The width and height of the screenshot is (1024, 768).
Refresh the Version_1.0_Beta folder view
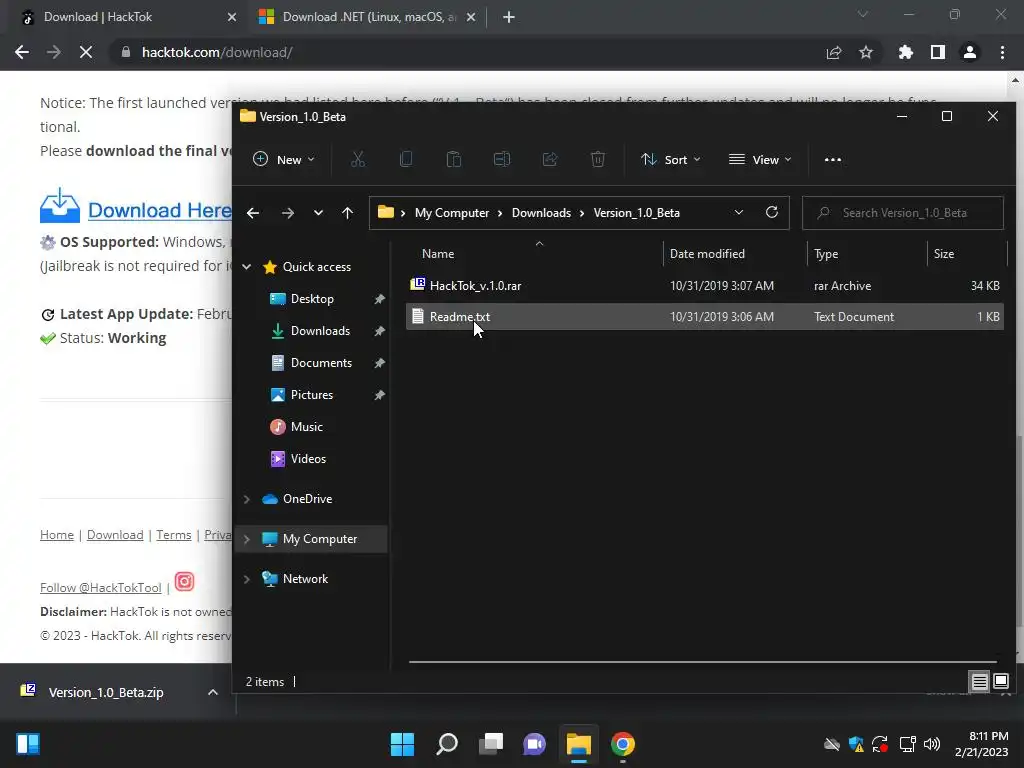tap(771, 213)
